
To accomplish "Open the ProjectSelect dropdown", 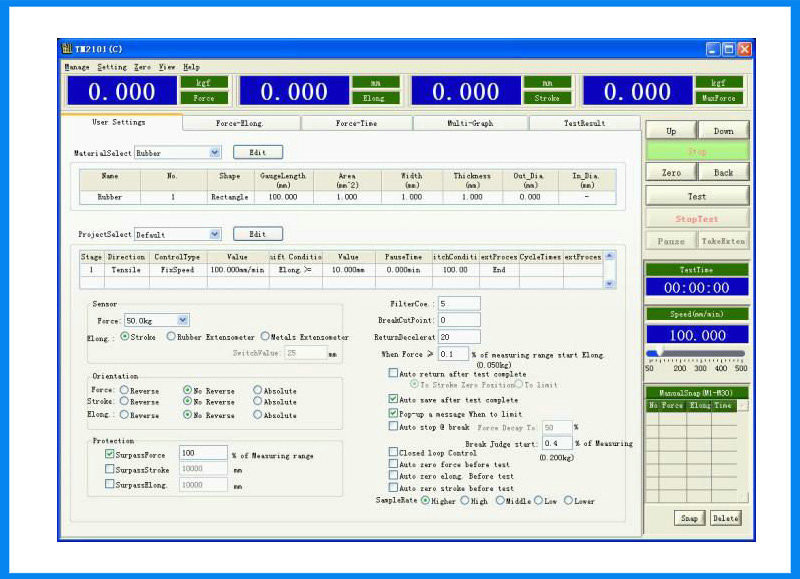I will point(215,234).
